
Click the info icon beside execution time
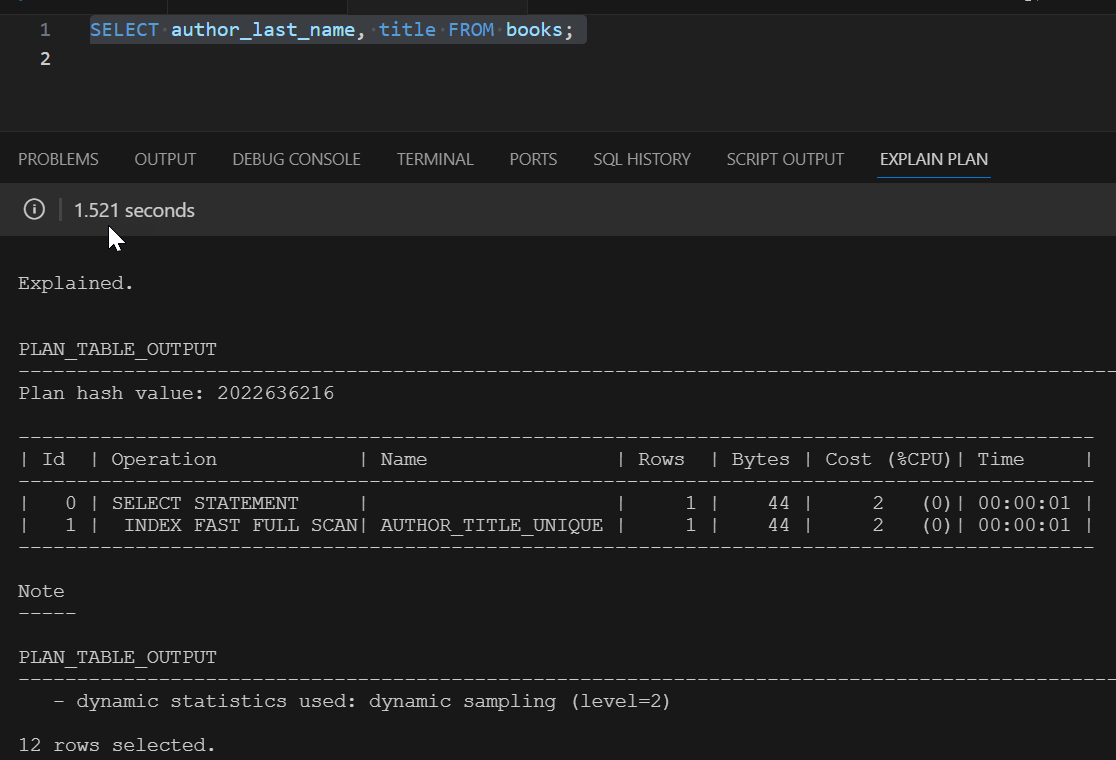point(34,209)
